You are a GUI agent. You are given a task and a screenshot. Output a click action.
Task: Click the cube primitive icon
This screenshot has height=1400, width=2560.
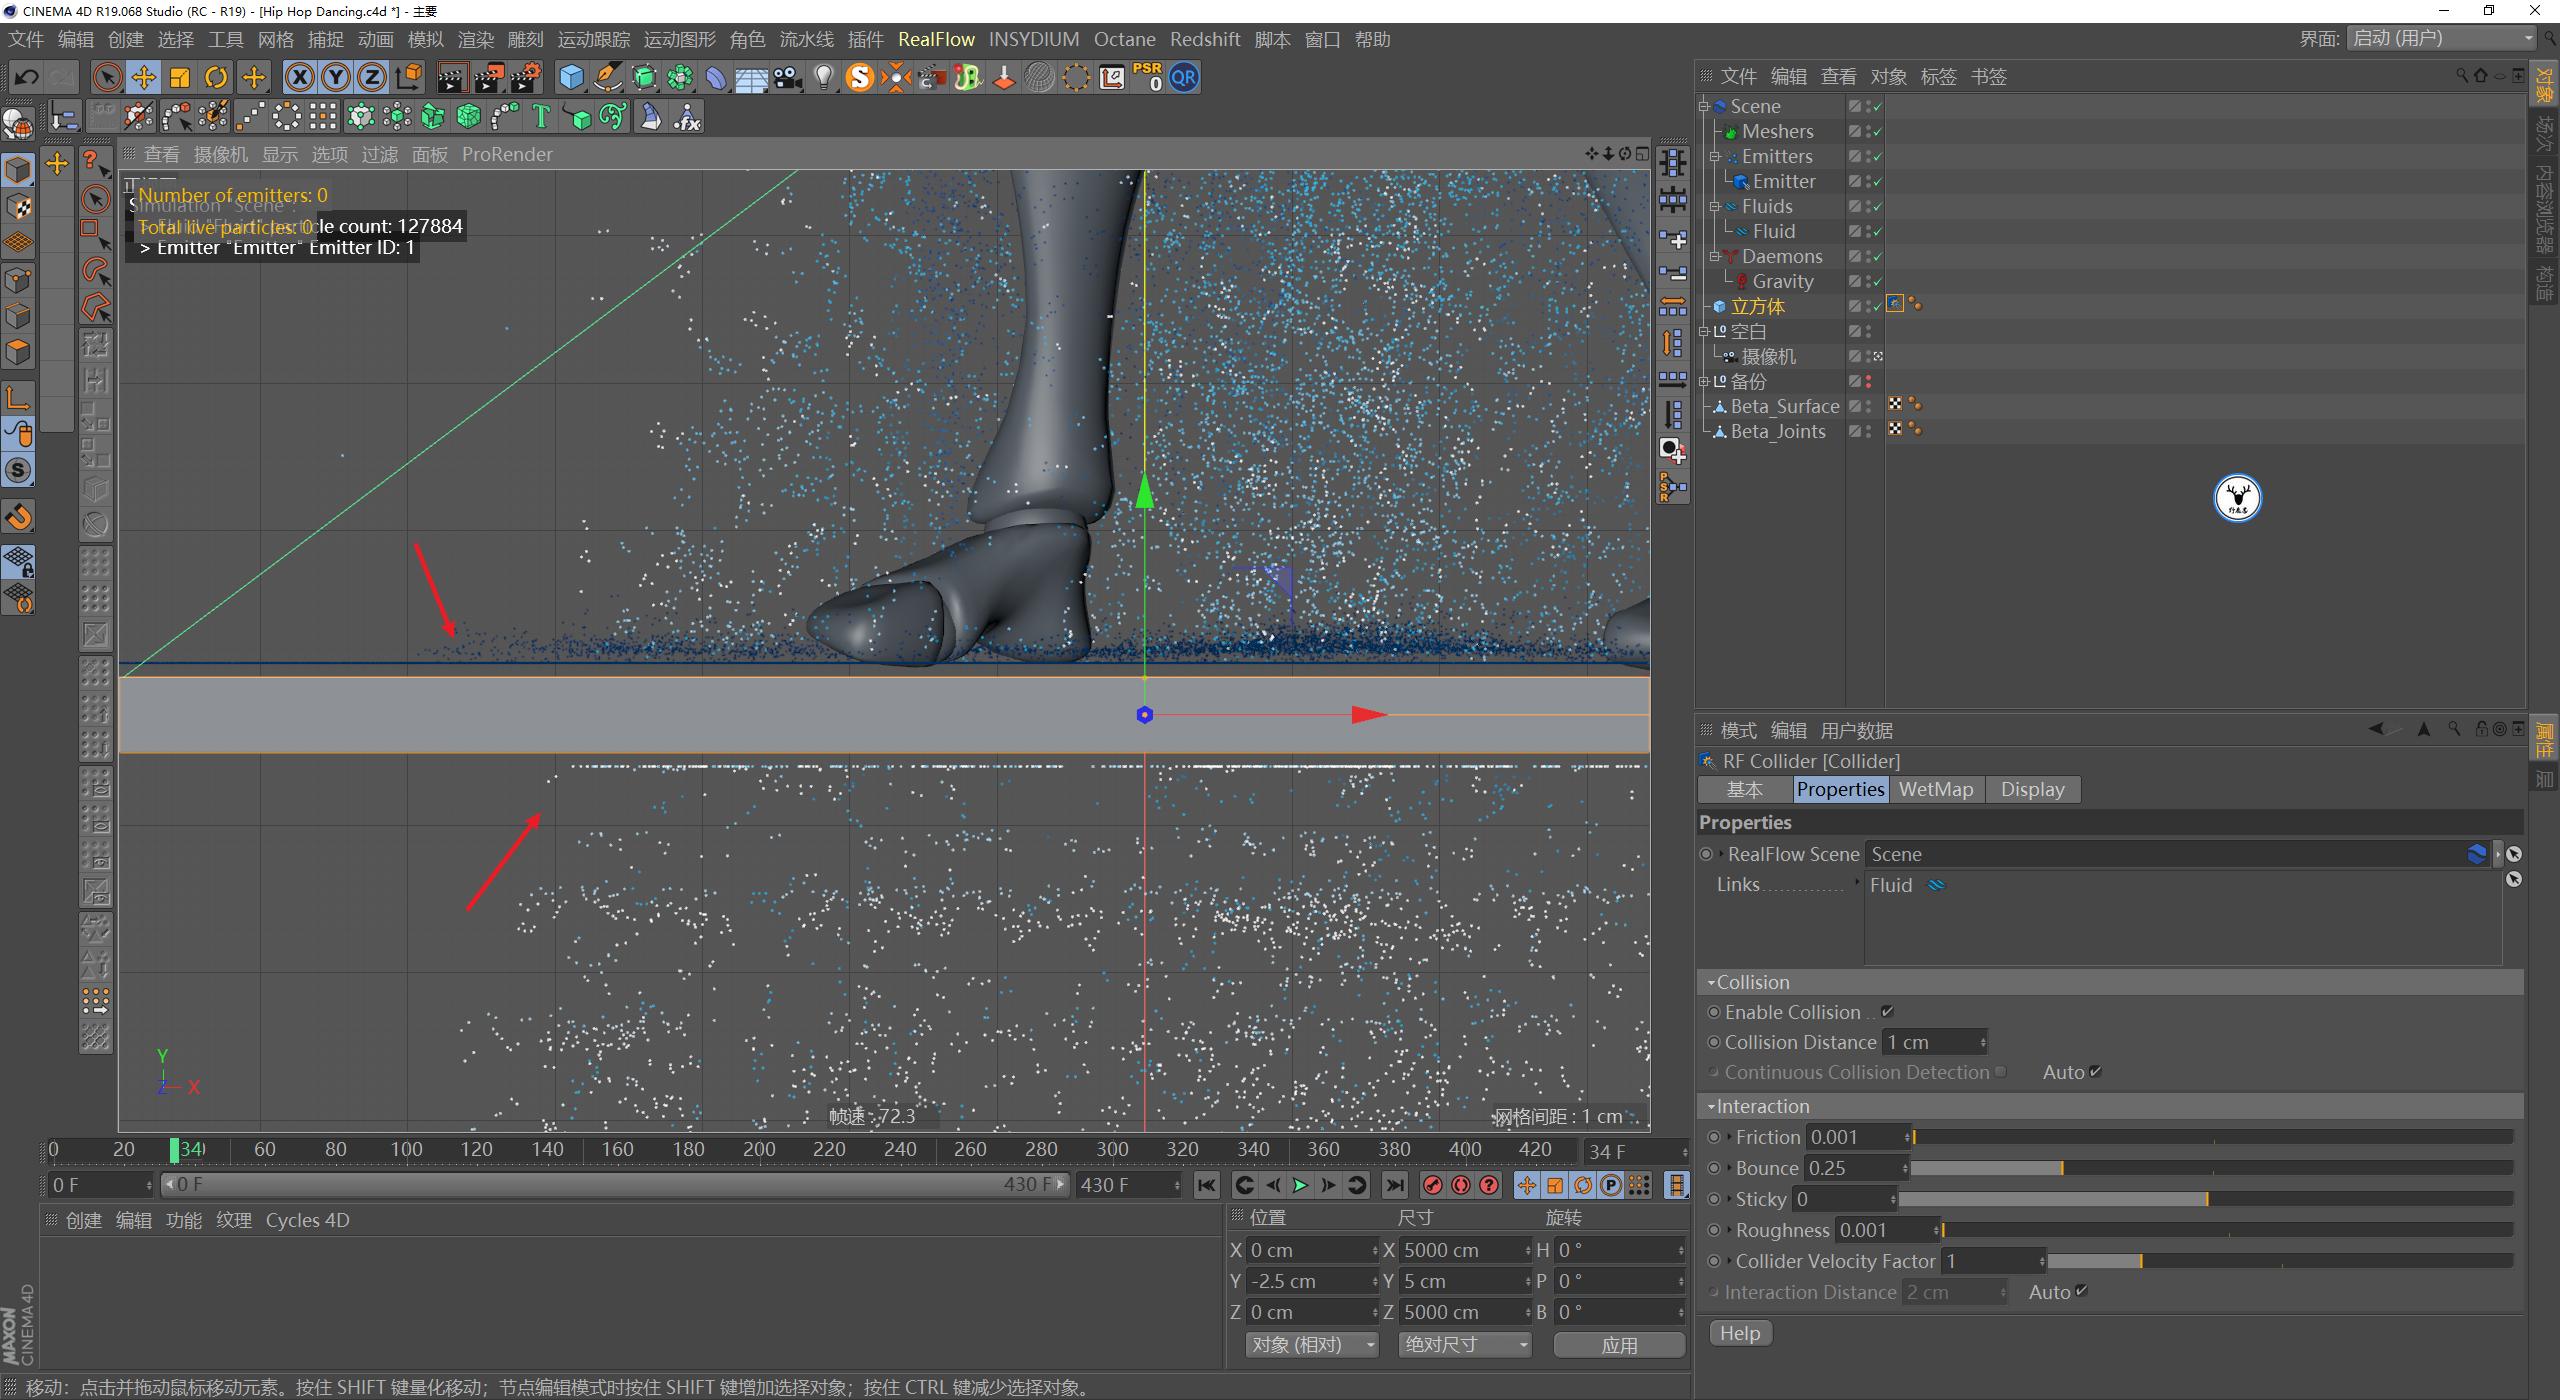[572, 77]
